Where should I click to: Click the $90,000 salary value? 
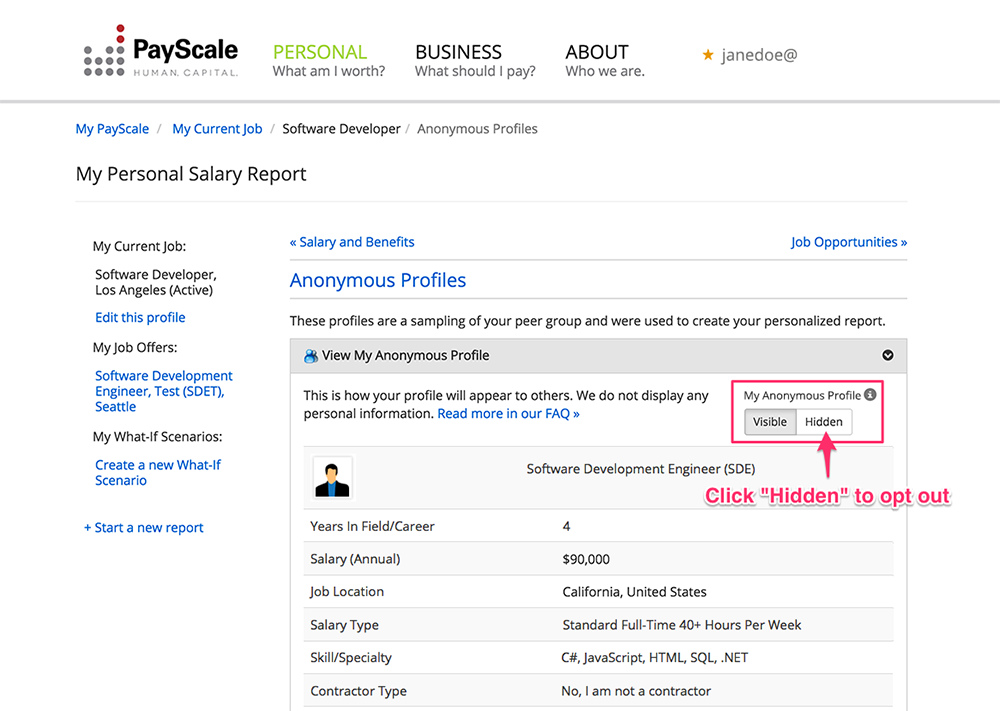[x=586, y=559]
